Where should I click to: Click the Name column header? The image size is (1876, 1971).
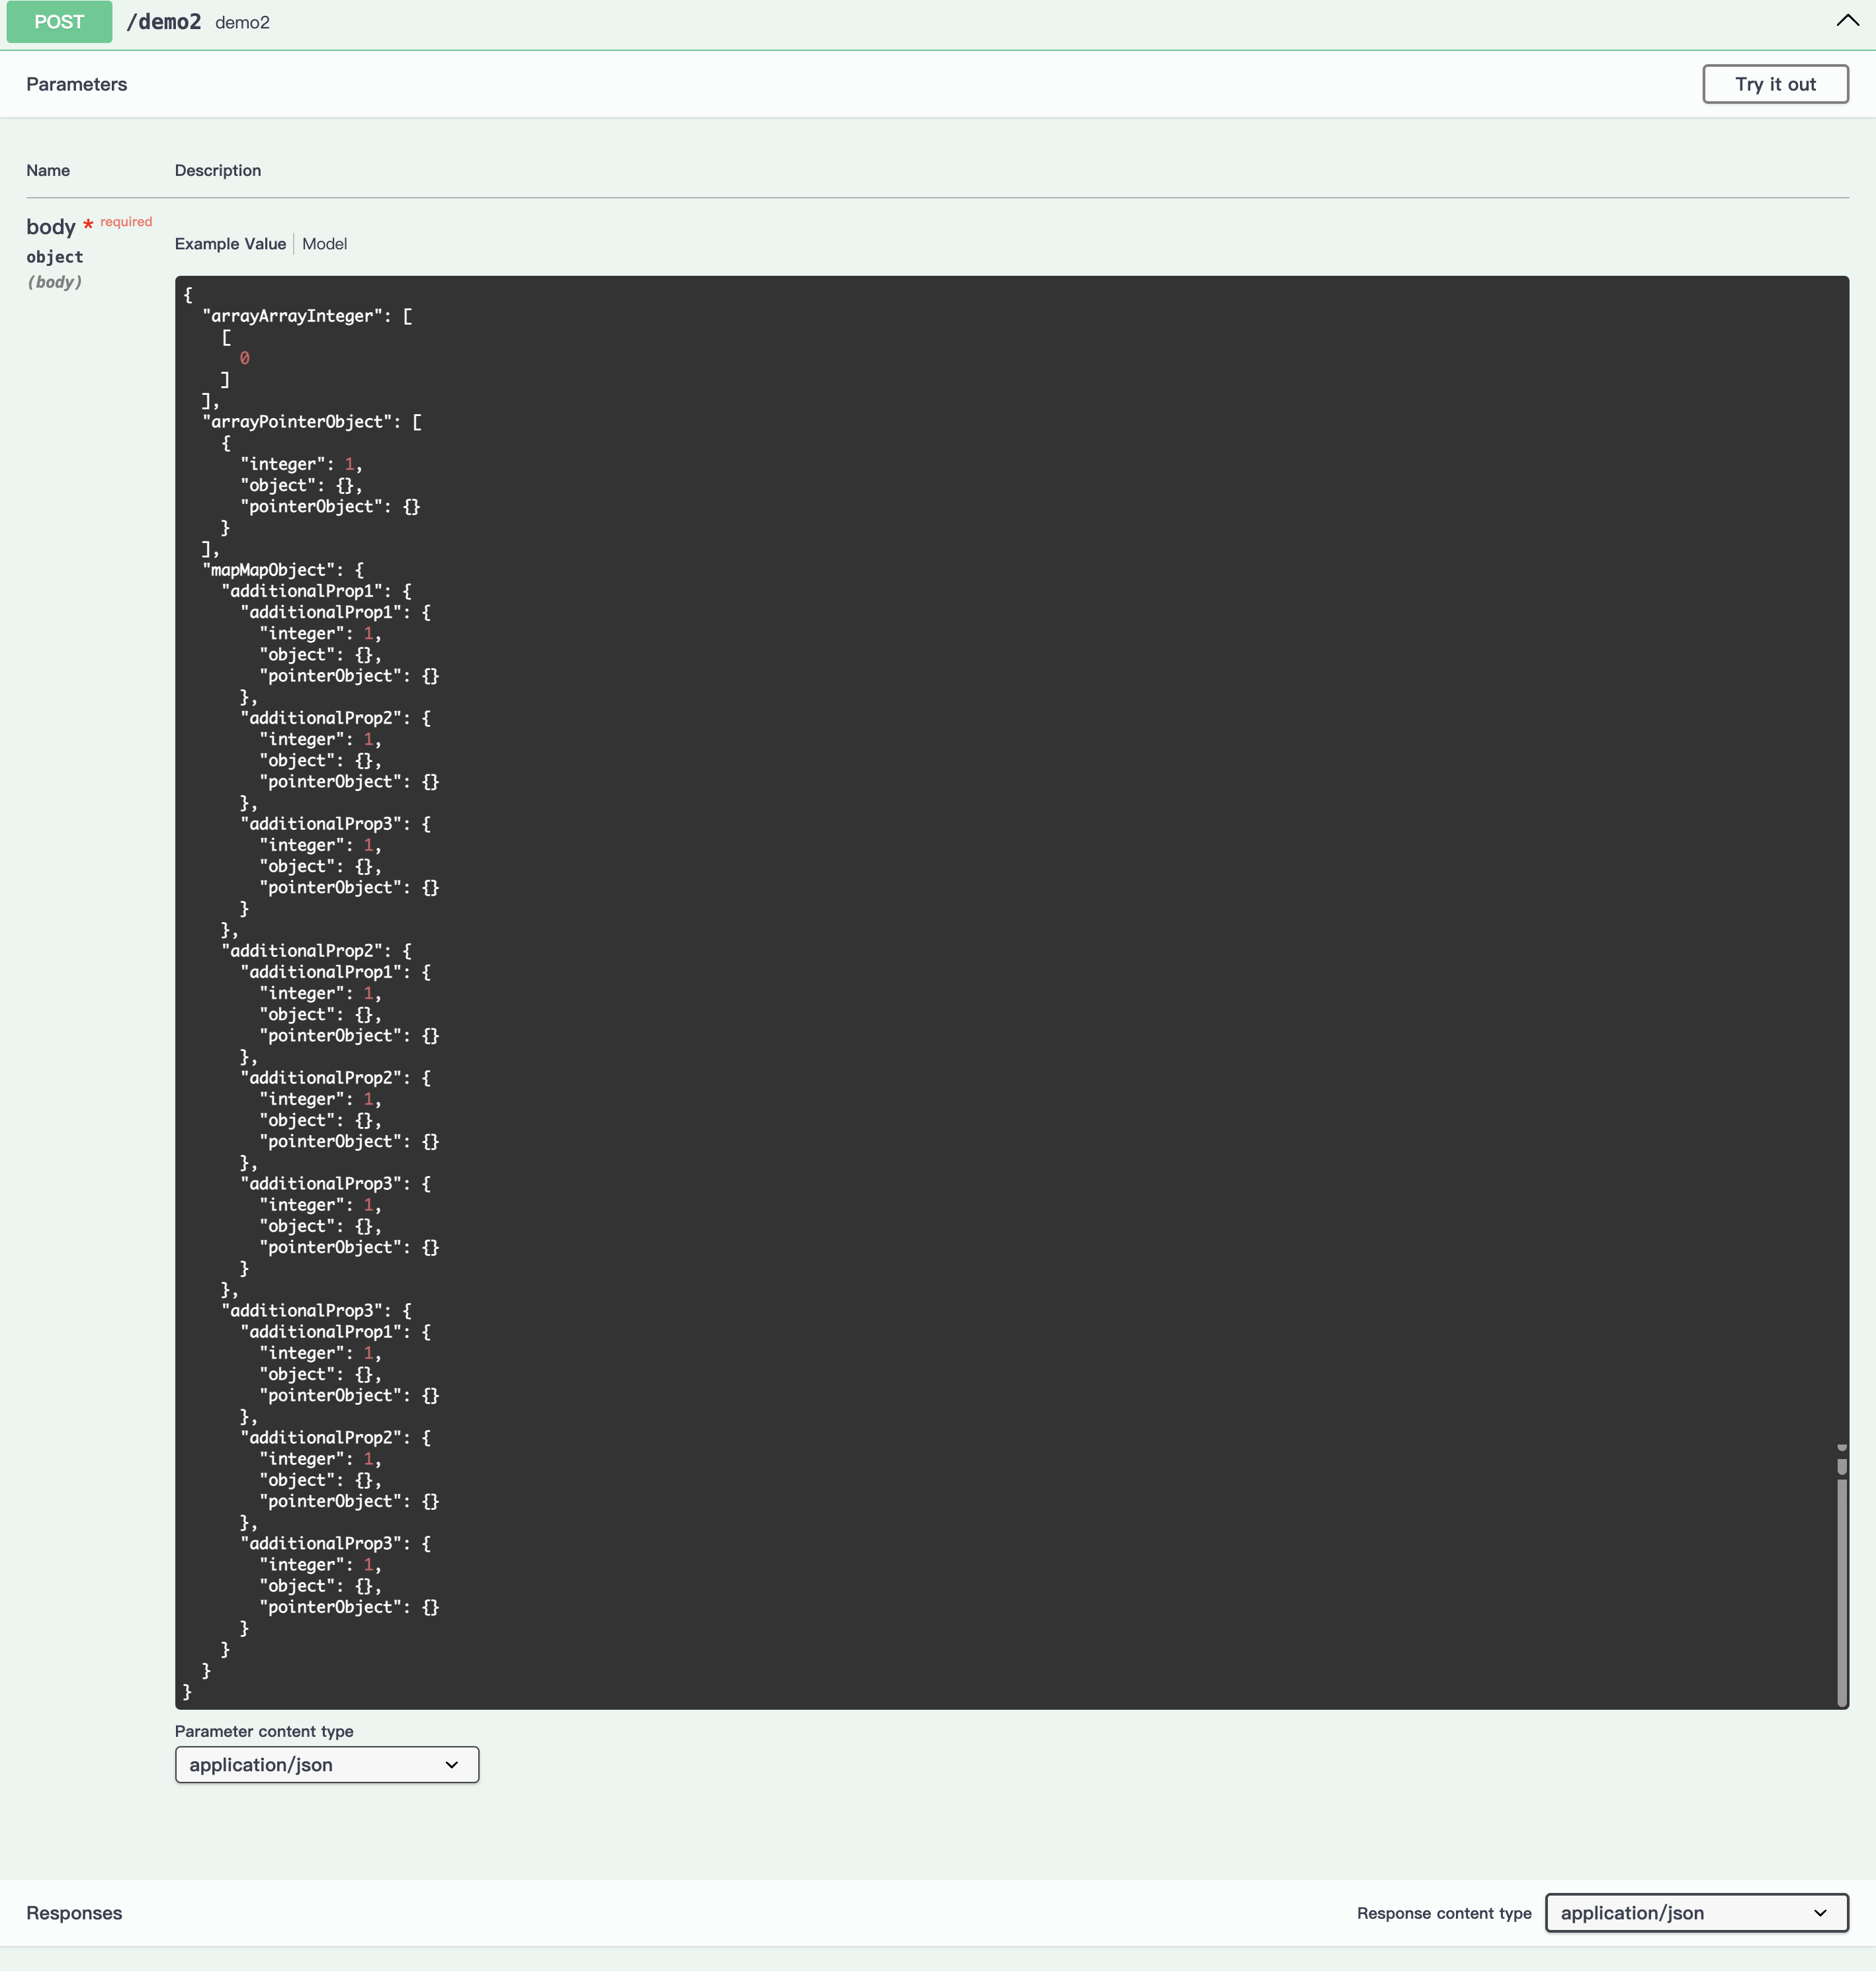click(48, 170)
